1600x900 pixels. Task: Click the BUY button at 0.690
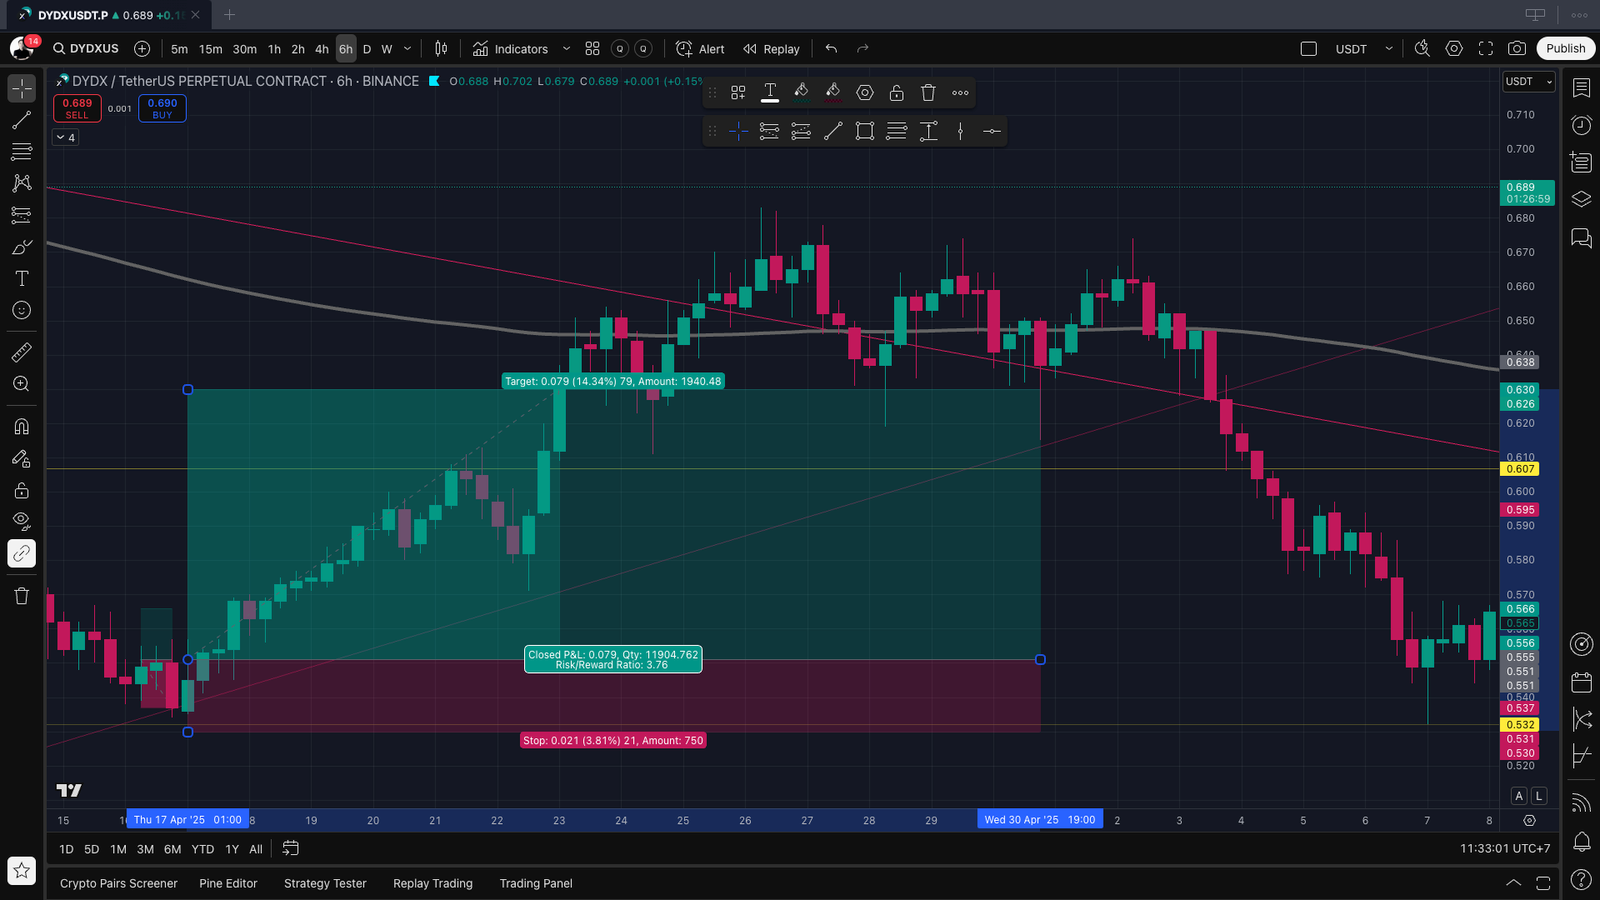click(162, 108)
